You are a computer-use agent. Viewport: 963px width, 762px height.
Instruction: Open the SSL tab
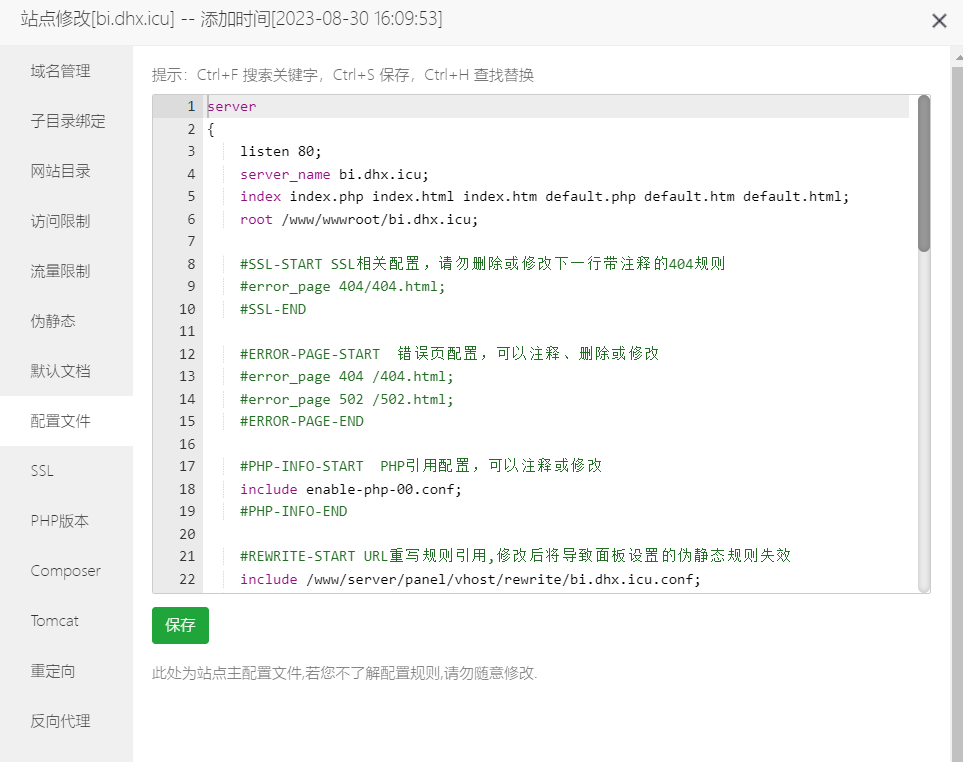point(66,471)
